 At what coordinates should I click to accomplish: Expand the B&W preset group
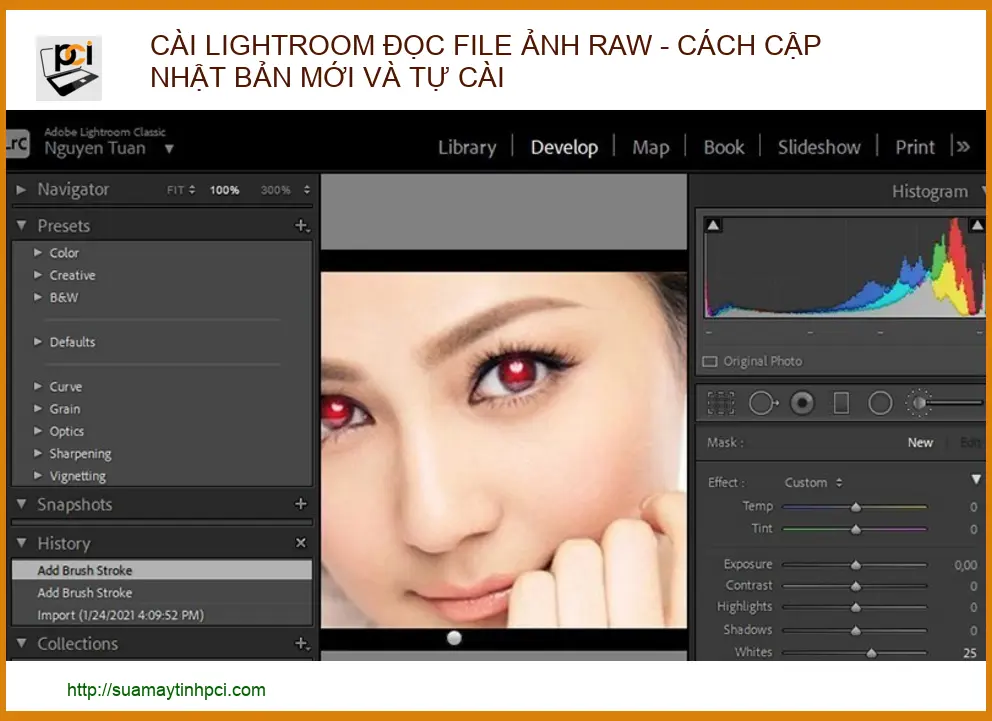click(x=38, y=297)
